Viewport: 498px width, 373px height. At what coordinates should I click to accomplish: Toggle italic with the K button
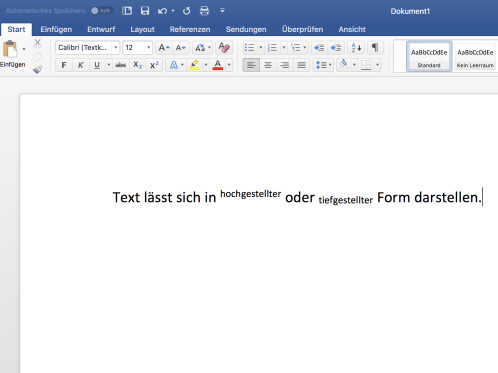80,65
